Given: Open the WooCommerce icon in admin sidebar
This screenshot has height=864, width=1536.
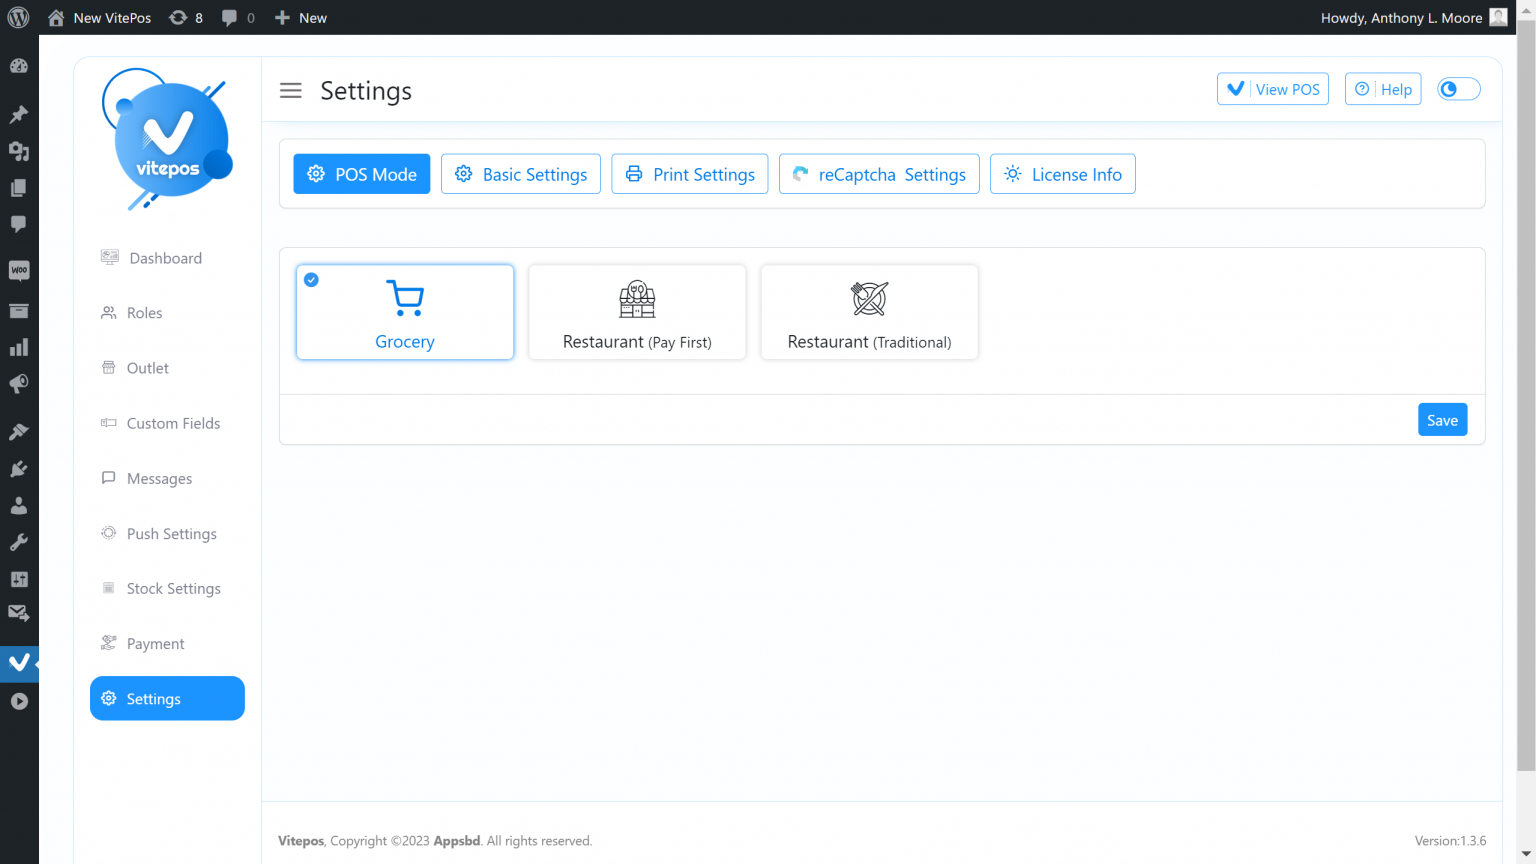Looking at the screenshot, I should coord(19,270).
